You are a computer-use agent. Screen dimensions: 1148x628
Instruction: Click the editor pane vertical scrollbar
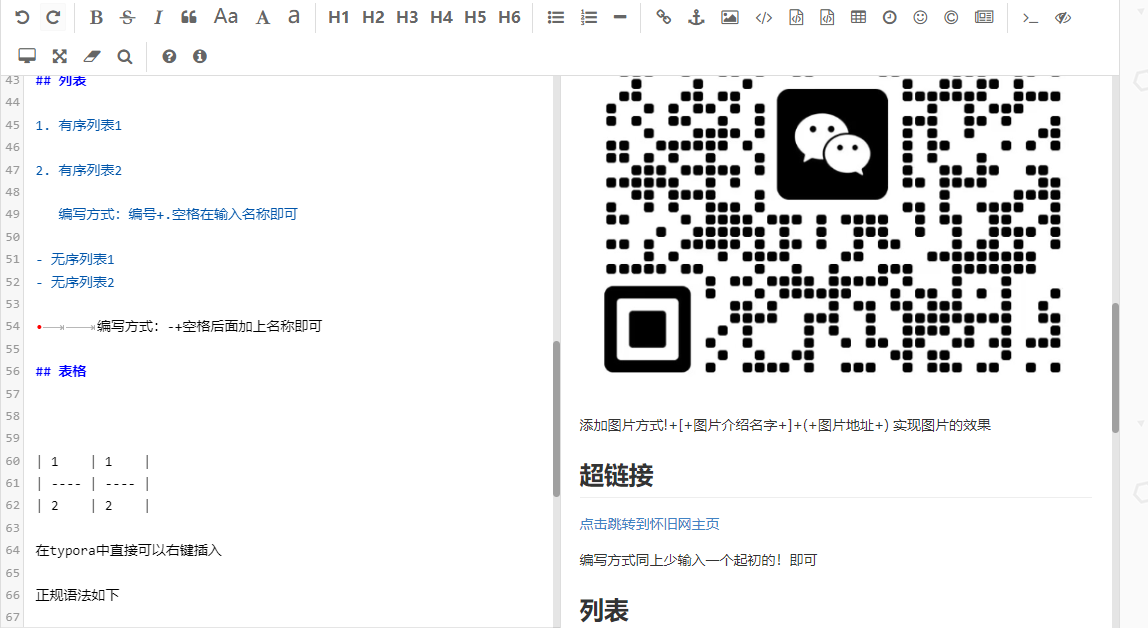point(556,419)
